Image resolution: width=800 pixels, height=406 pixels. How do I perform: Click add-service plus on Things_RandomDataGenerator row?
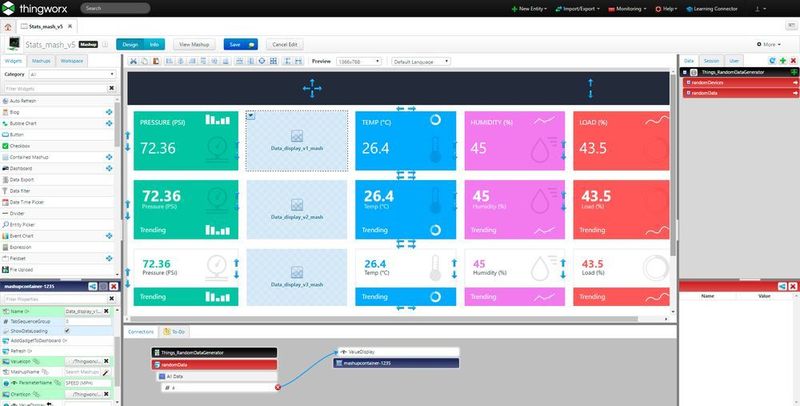pos(794,72)
